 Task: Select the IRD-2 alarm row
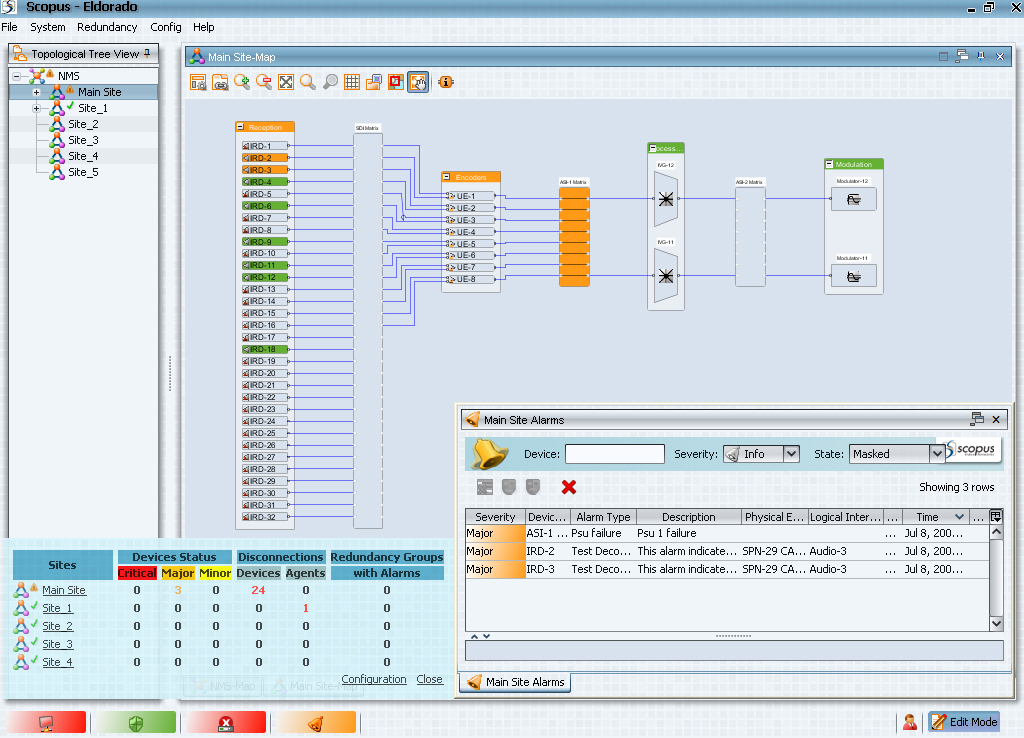(728, 551)
